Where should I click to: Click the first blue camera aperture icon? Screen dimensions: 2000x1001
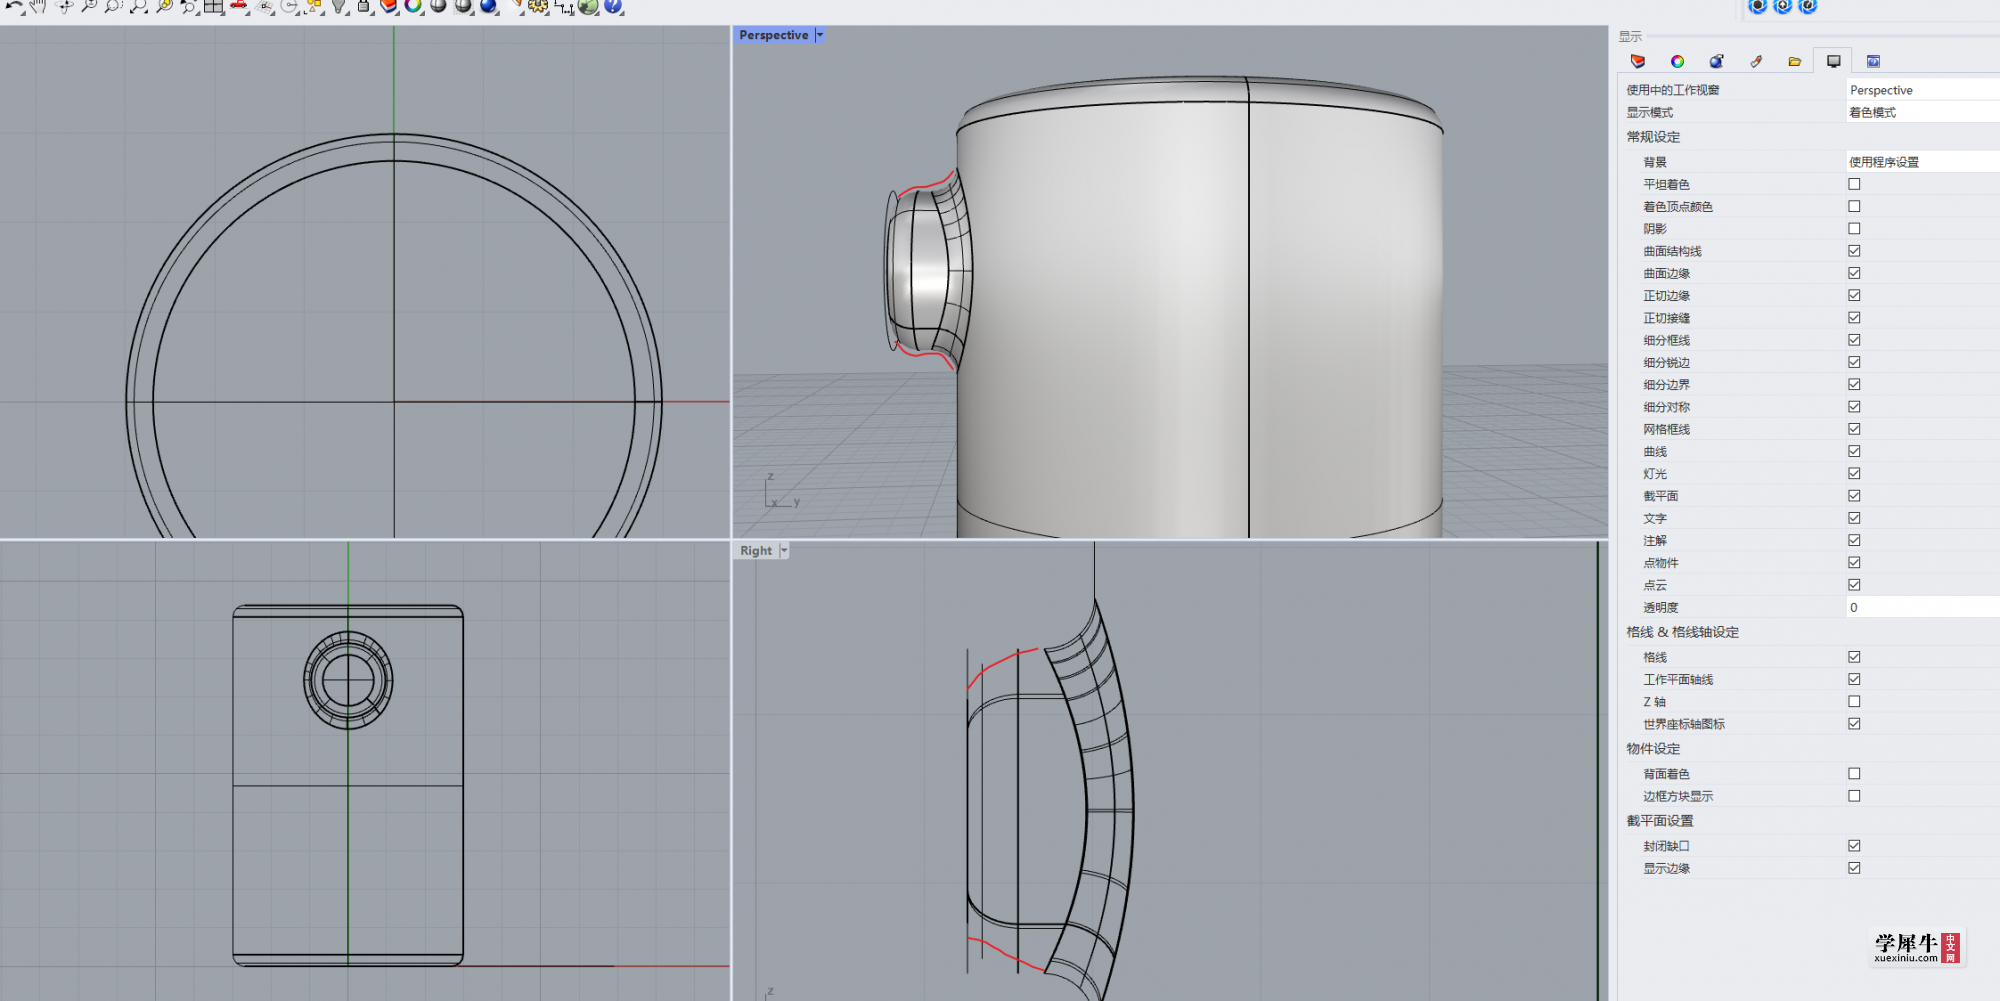click(1758, 6)
